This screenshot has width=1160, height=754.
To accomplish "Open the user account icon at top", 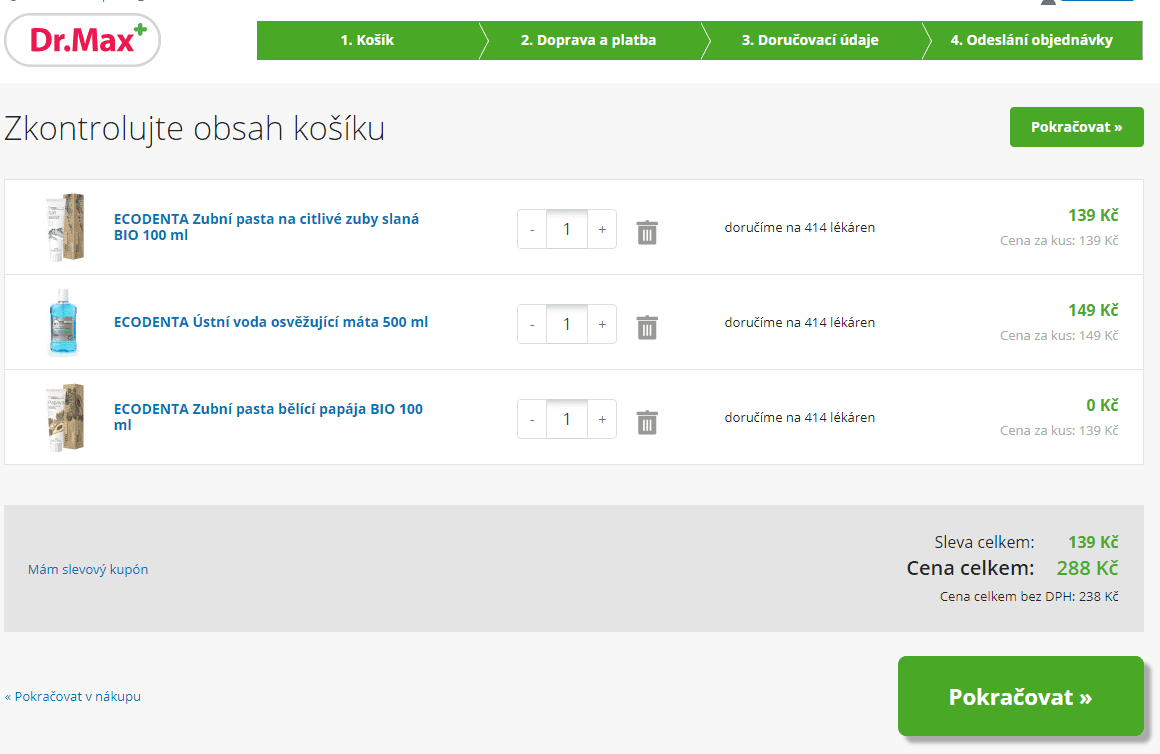I will pyautogui.click(x=1046, y=3).
